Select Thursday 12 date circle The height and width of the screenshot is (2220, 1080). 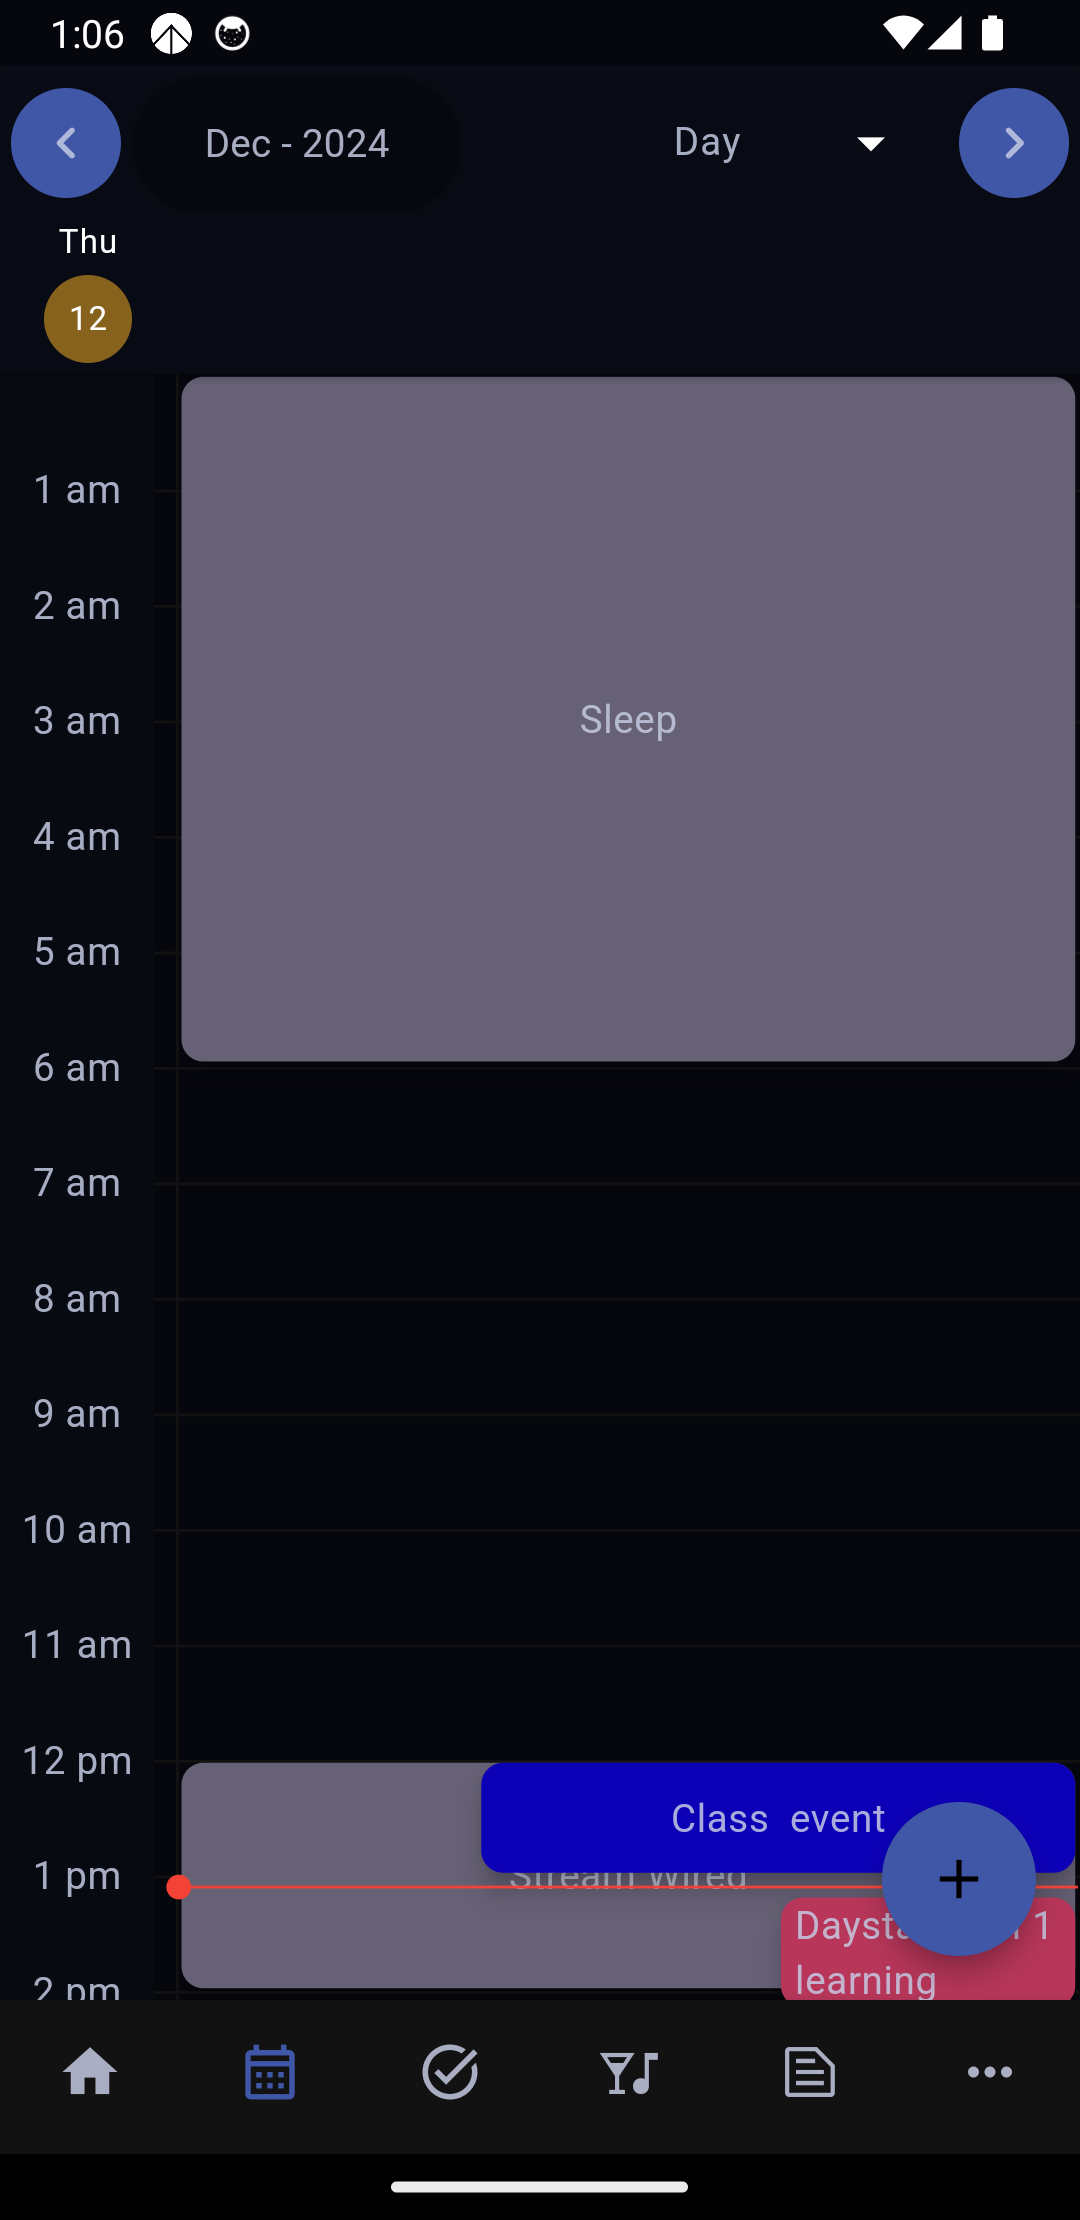click(x=88, y=319)
